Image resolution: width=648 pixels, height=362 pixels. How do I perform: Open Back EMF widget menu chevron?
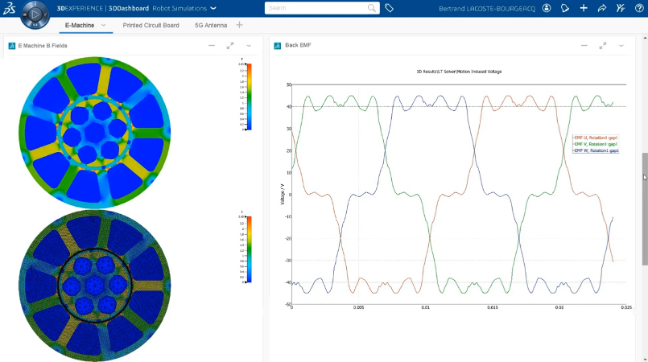click(x=621, y=46)
